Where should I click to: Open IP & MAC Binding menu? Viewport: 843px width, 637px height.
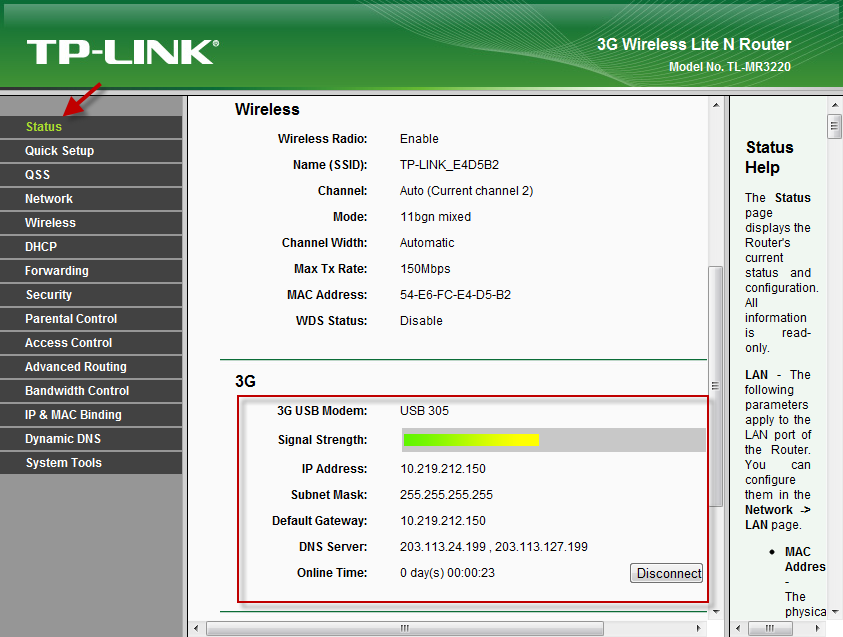tap(91, 415)
